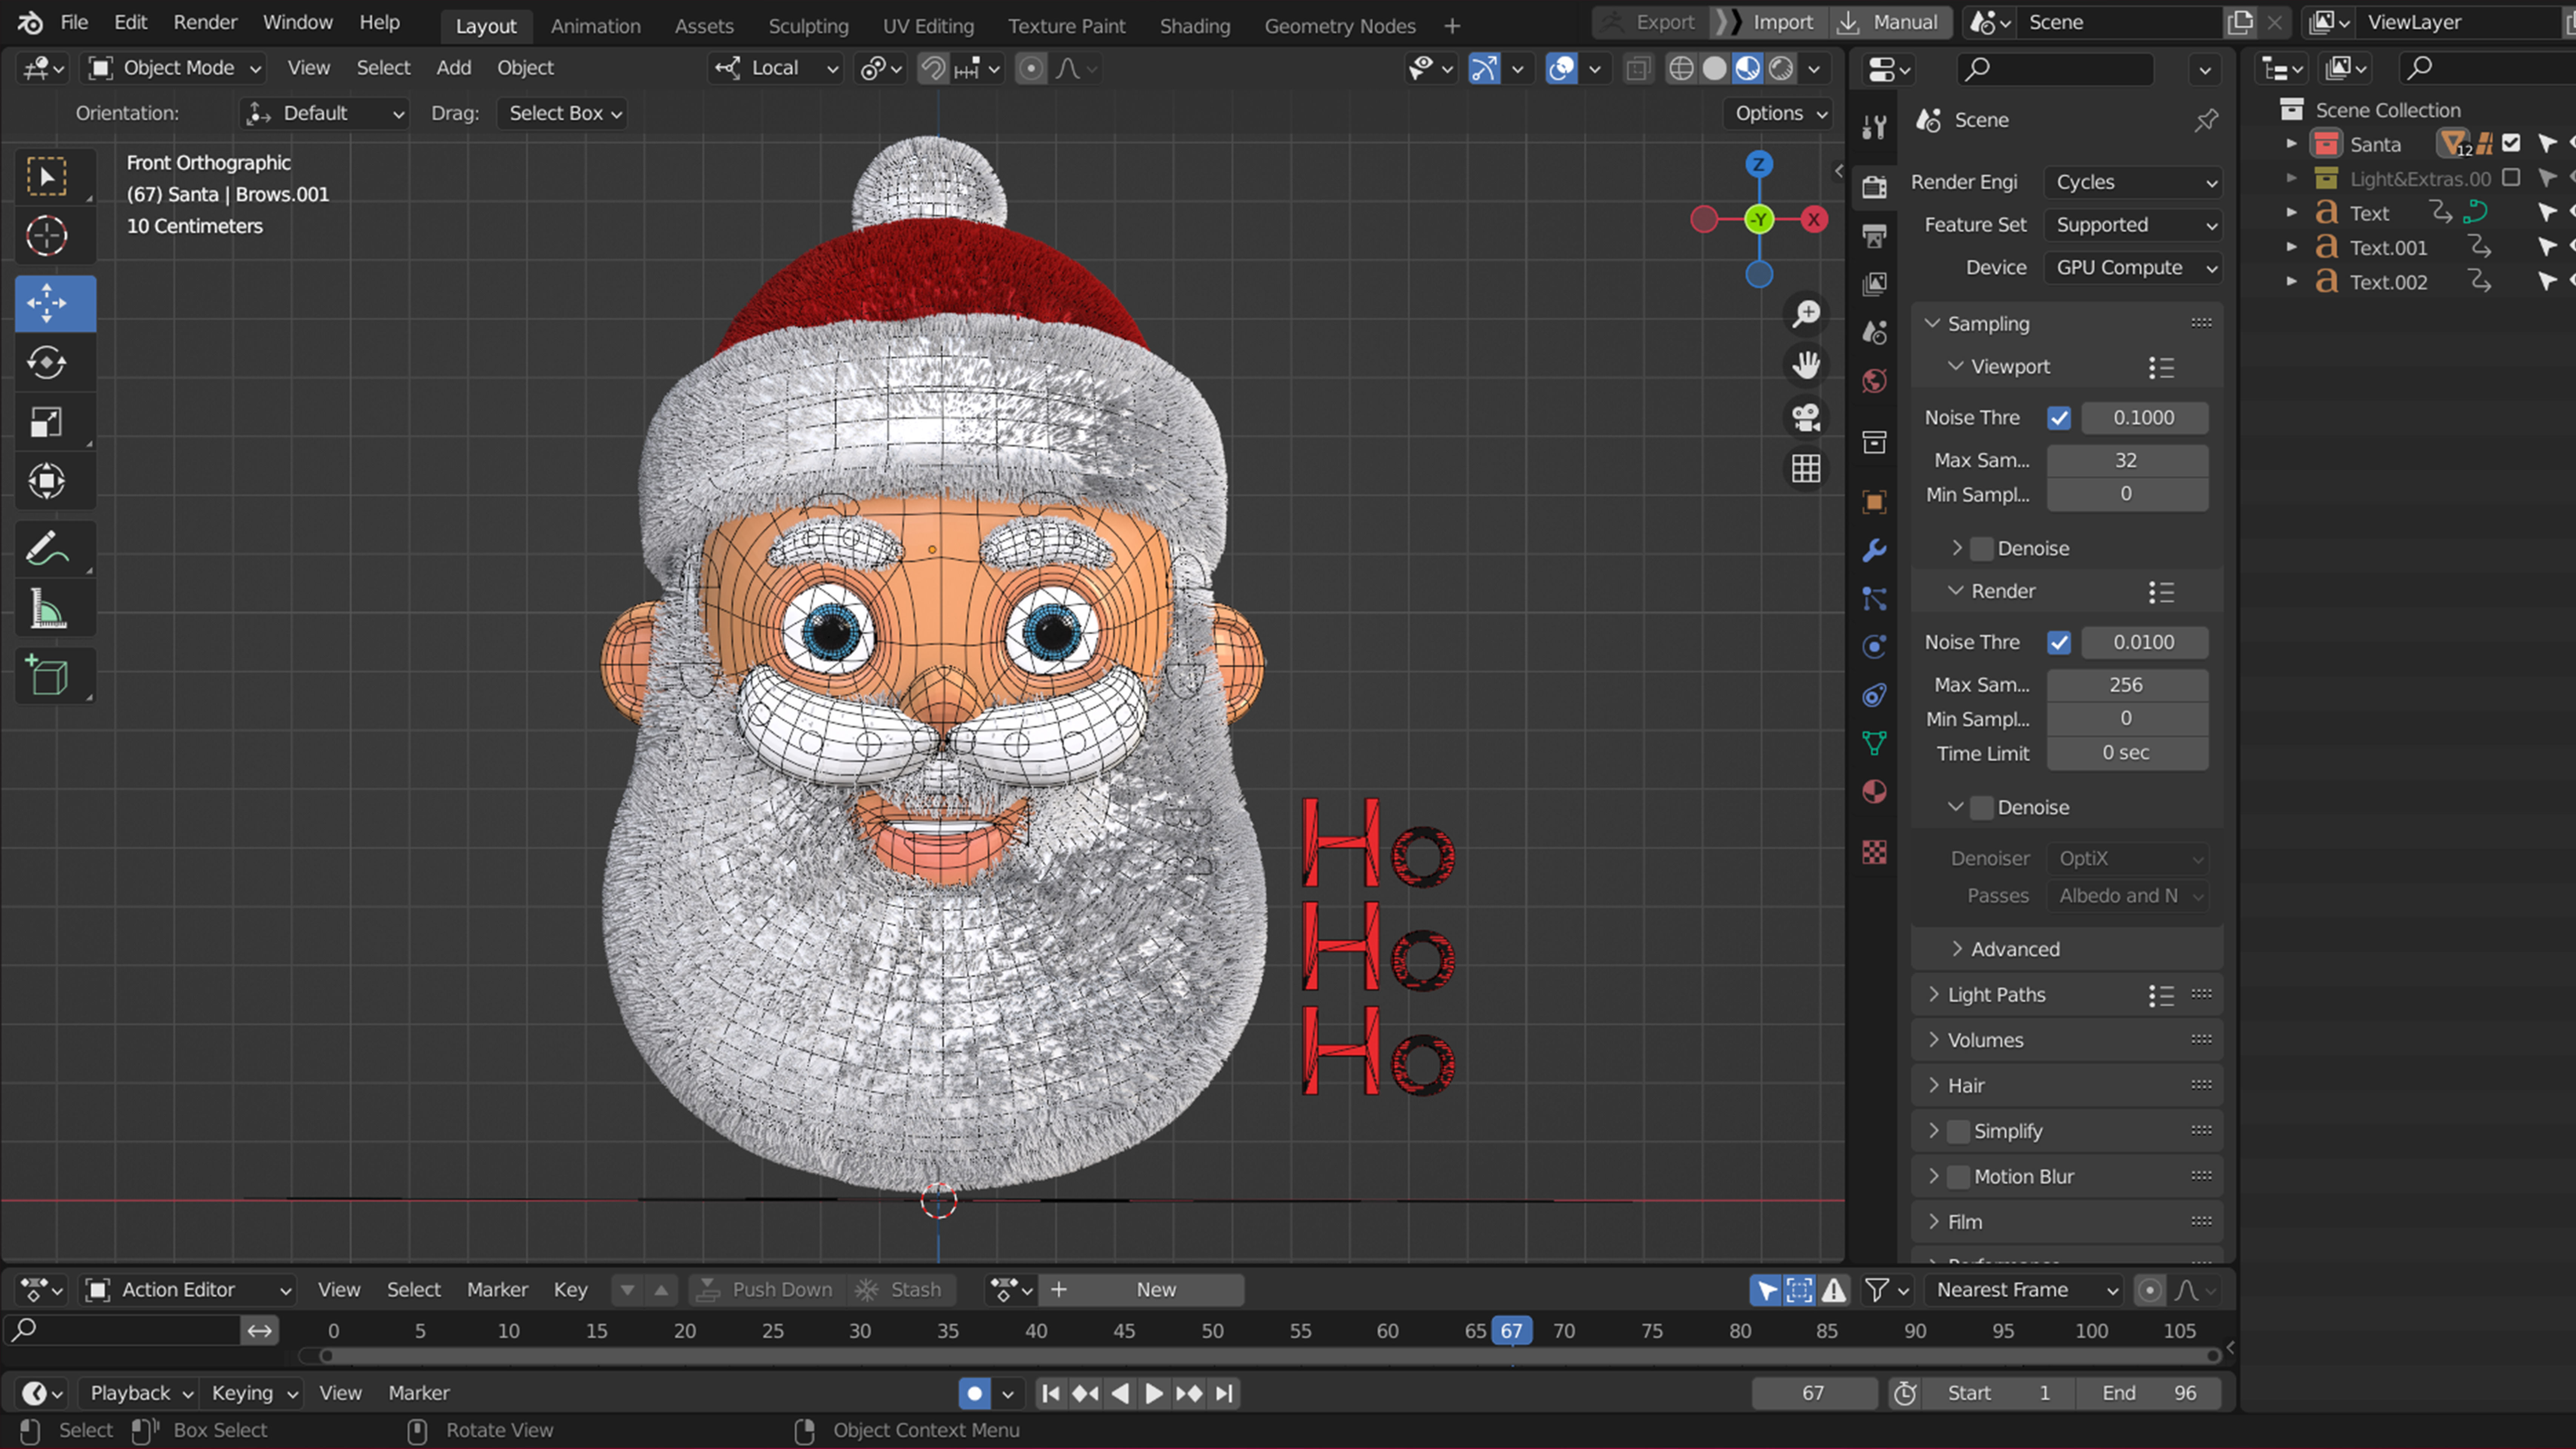Select the Measure tool
The width and height of the screenshot is (2576, 1449).
(47, 608)
